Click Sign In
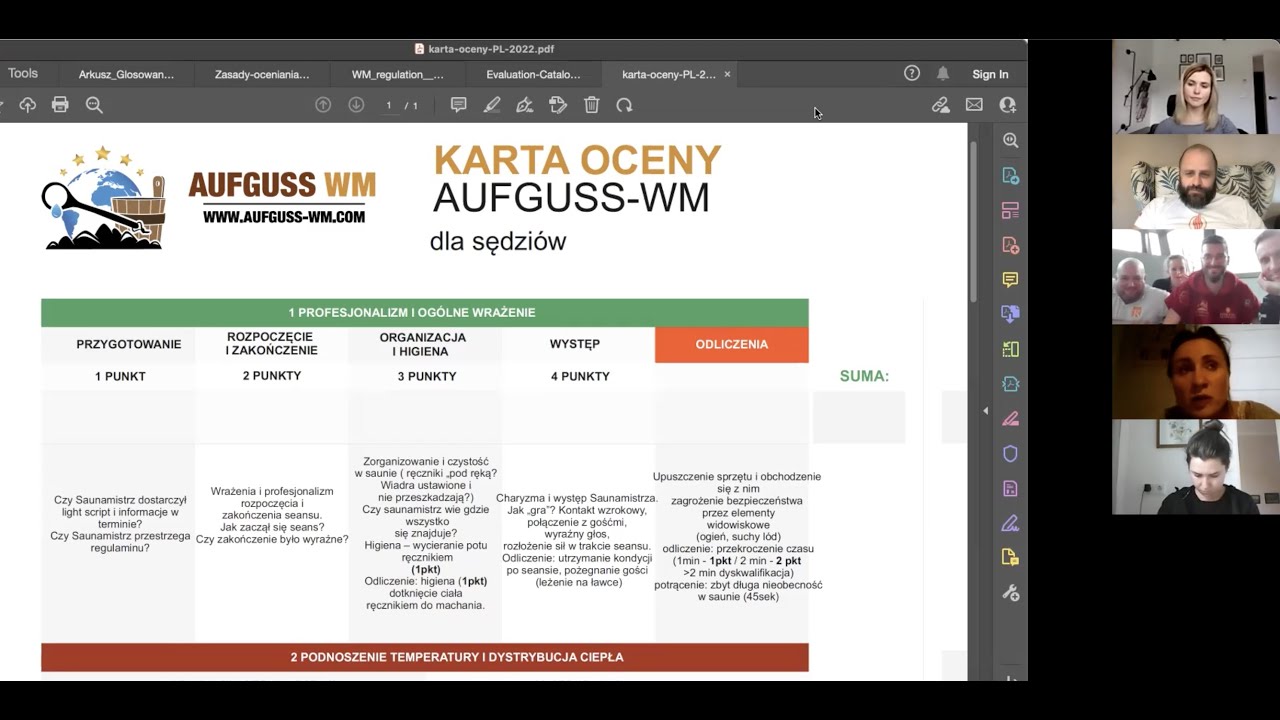Viewport: 1280px width, 720px height. (x=990, y=74)
